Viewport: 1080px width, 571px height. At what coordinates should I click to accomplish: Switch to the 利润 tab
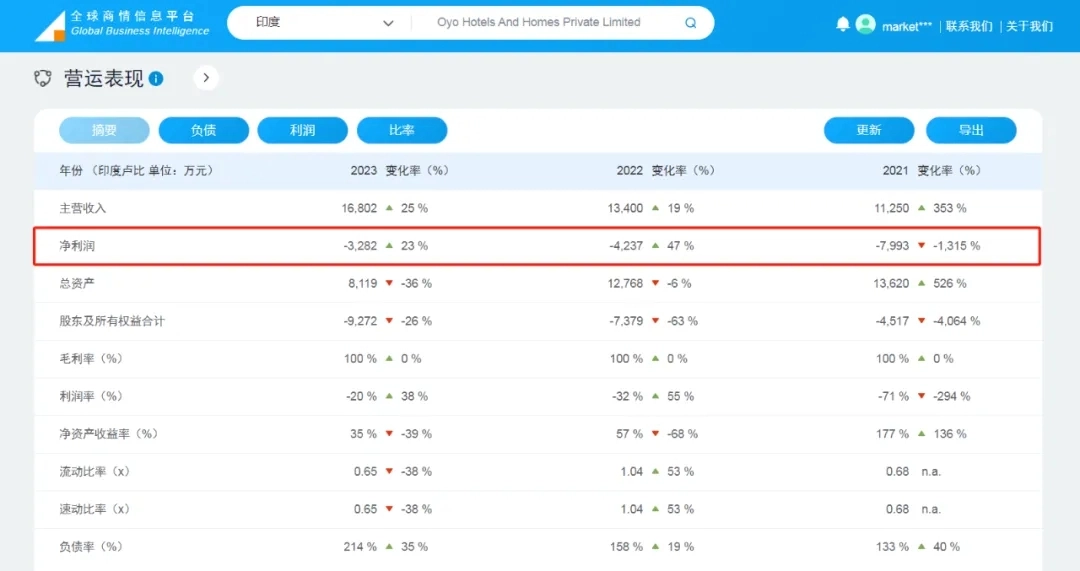tap(302, 130)
